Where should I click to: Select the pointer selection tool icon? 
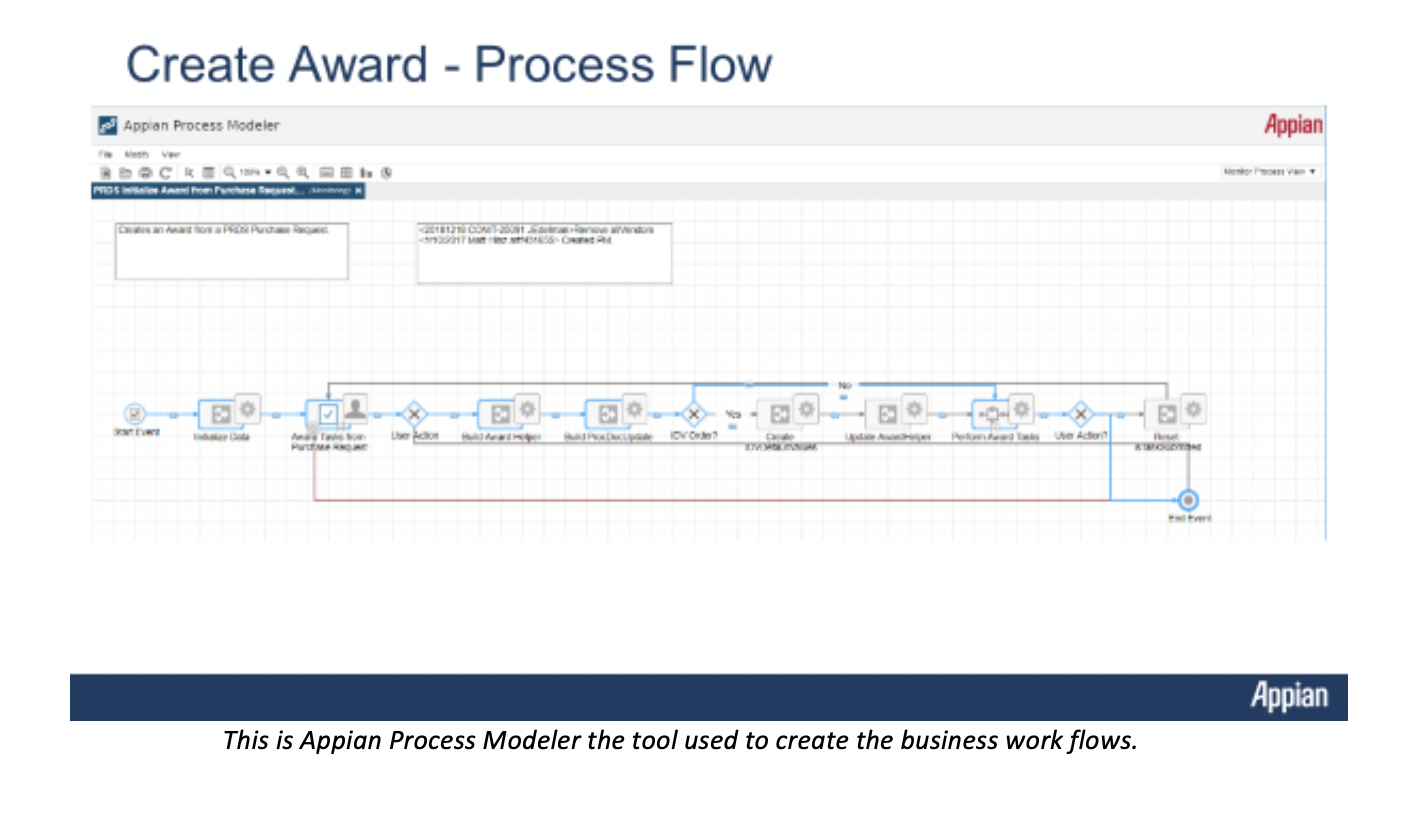[x=189, y=173]
